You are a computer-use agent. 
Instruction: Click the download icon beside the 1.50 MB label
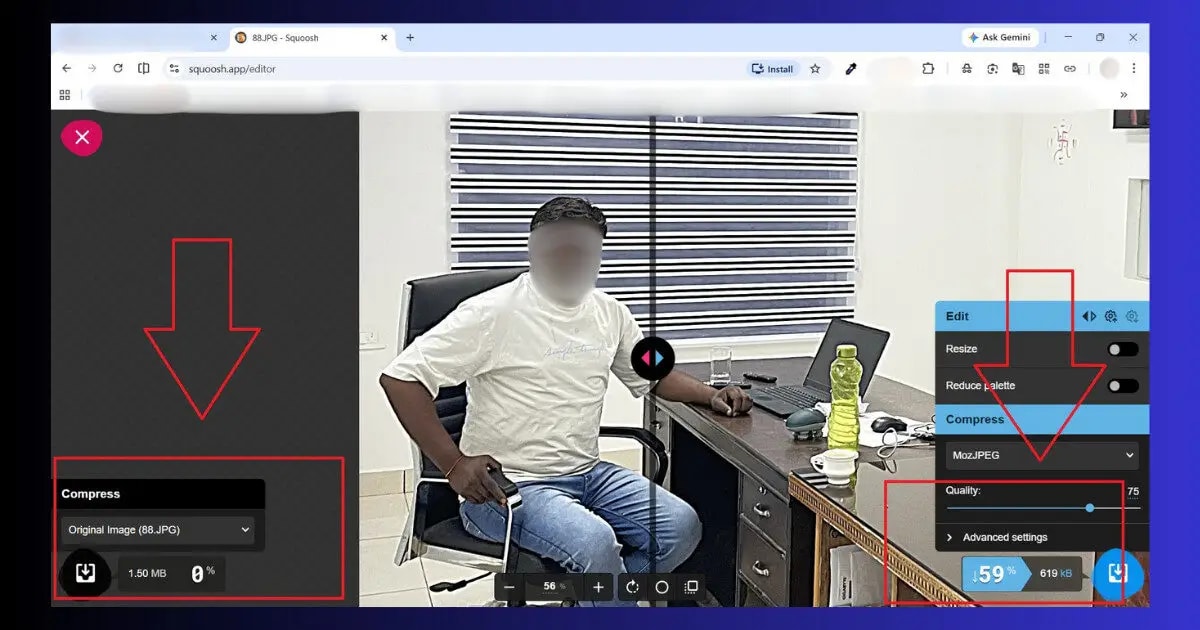pos(85,574)
